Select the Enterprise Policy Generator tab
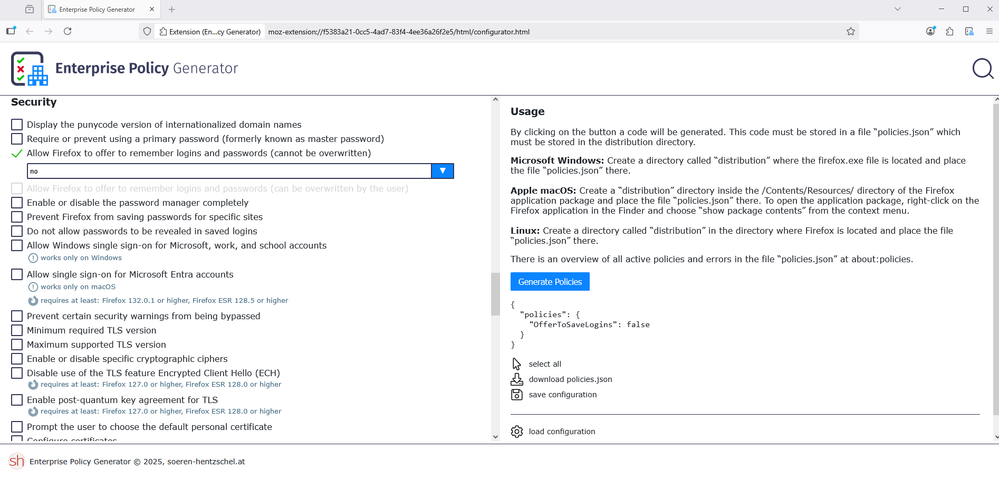 point(98,9)
